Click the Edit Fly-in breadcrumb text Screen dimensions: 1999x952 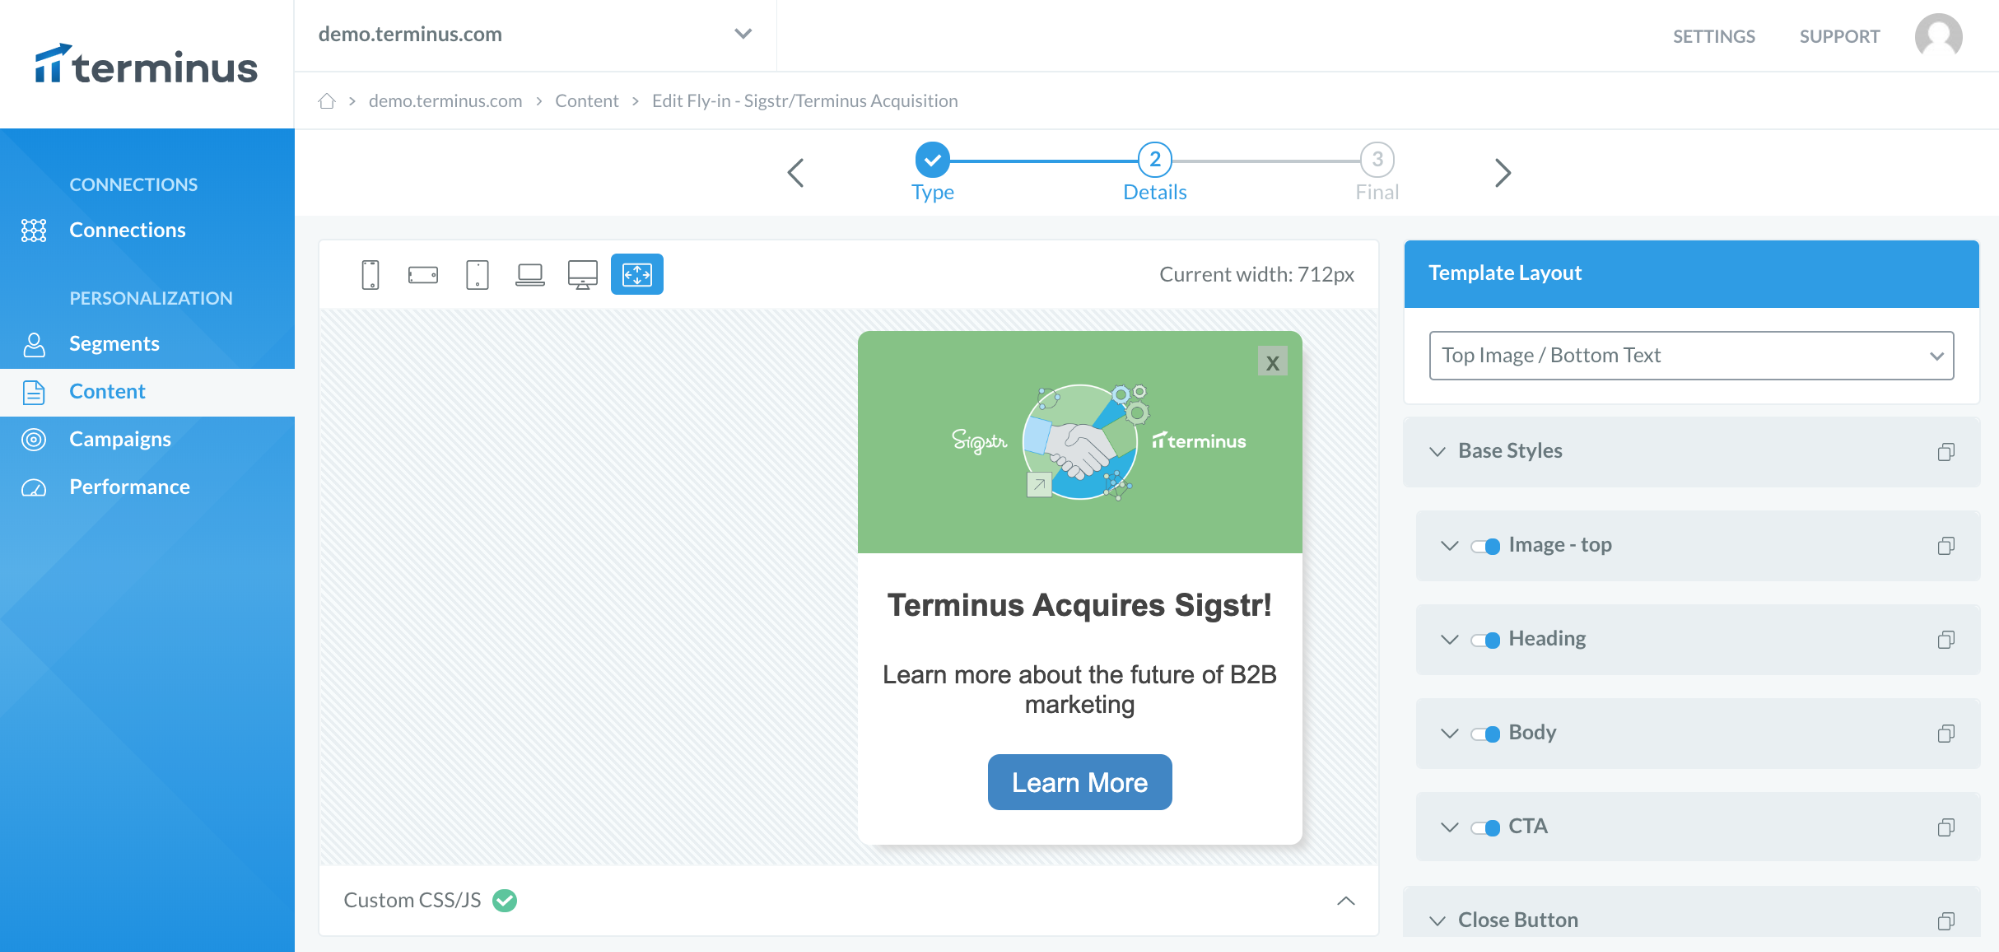(x=805, y=101)
